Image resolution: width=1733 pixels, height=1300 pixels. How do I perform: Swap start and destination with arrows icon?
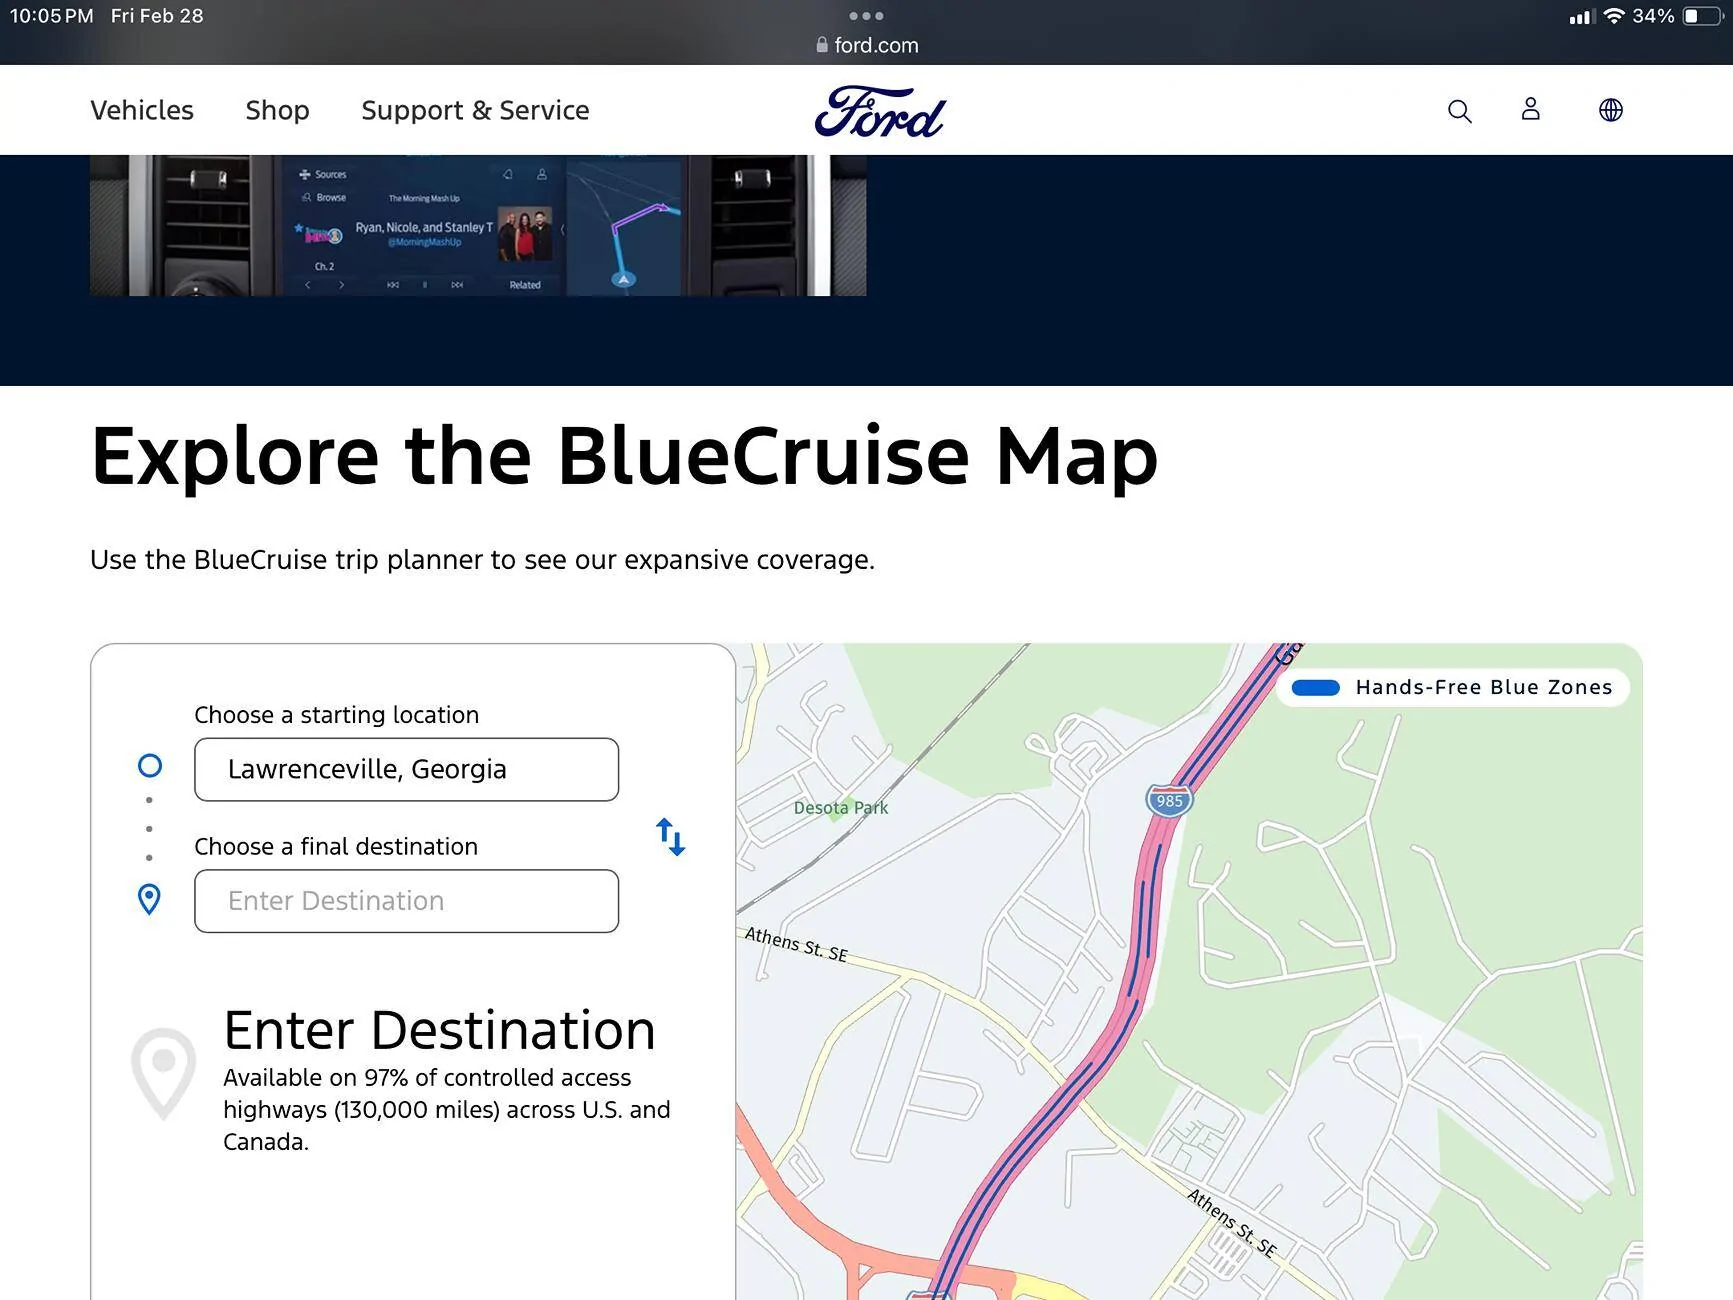pos(670,837)
